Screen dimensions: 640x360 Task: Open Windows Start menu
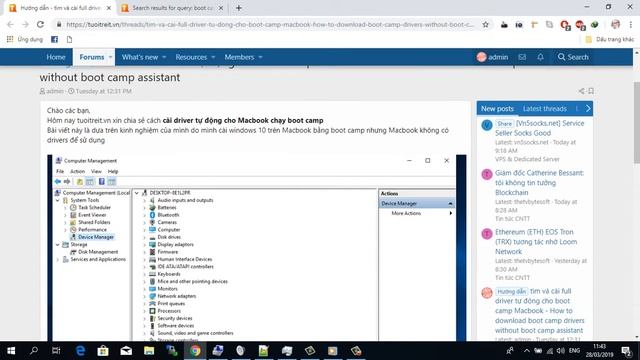click(11, 351)
